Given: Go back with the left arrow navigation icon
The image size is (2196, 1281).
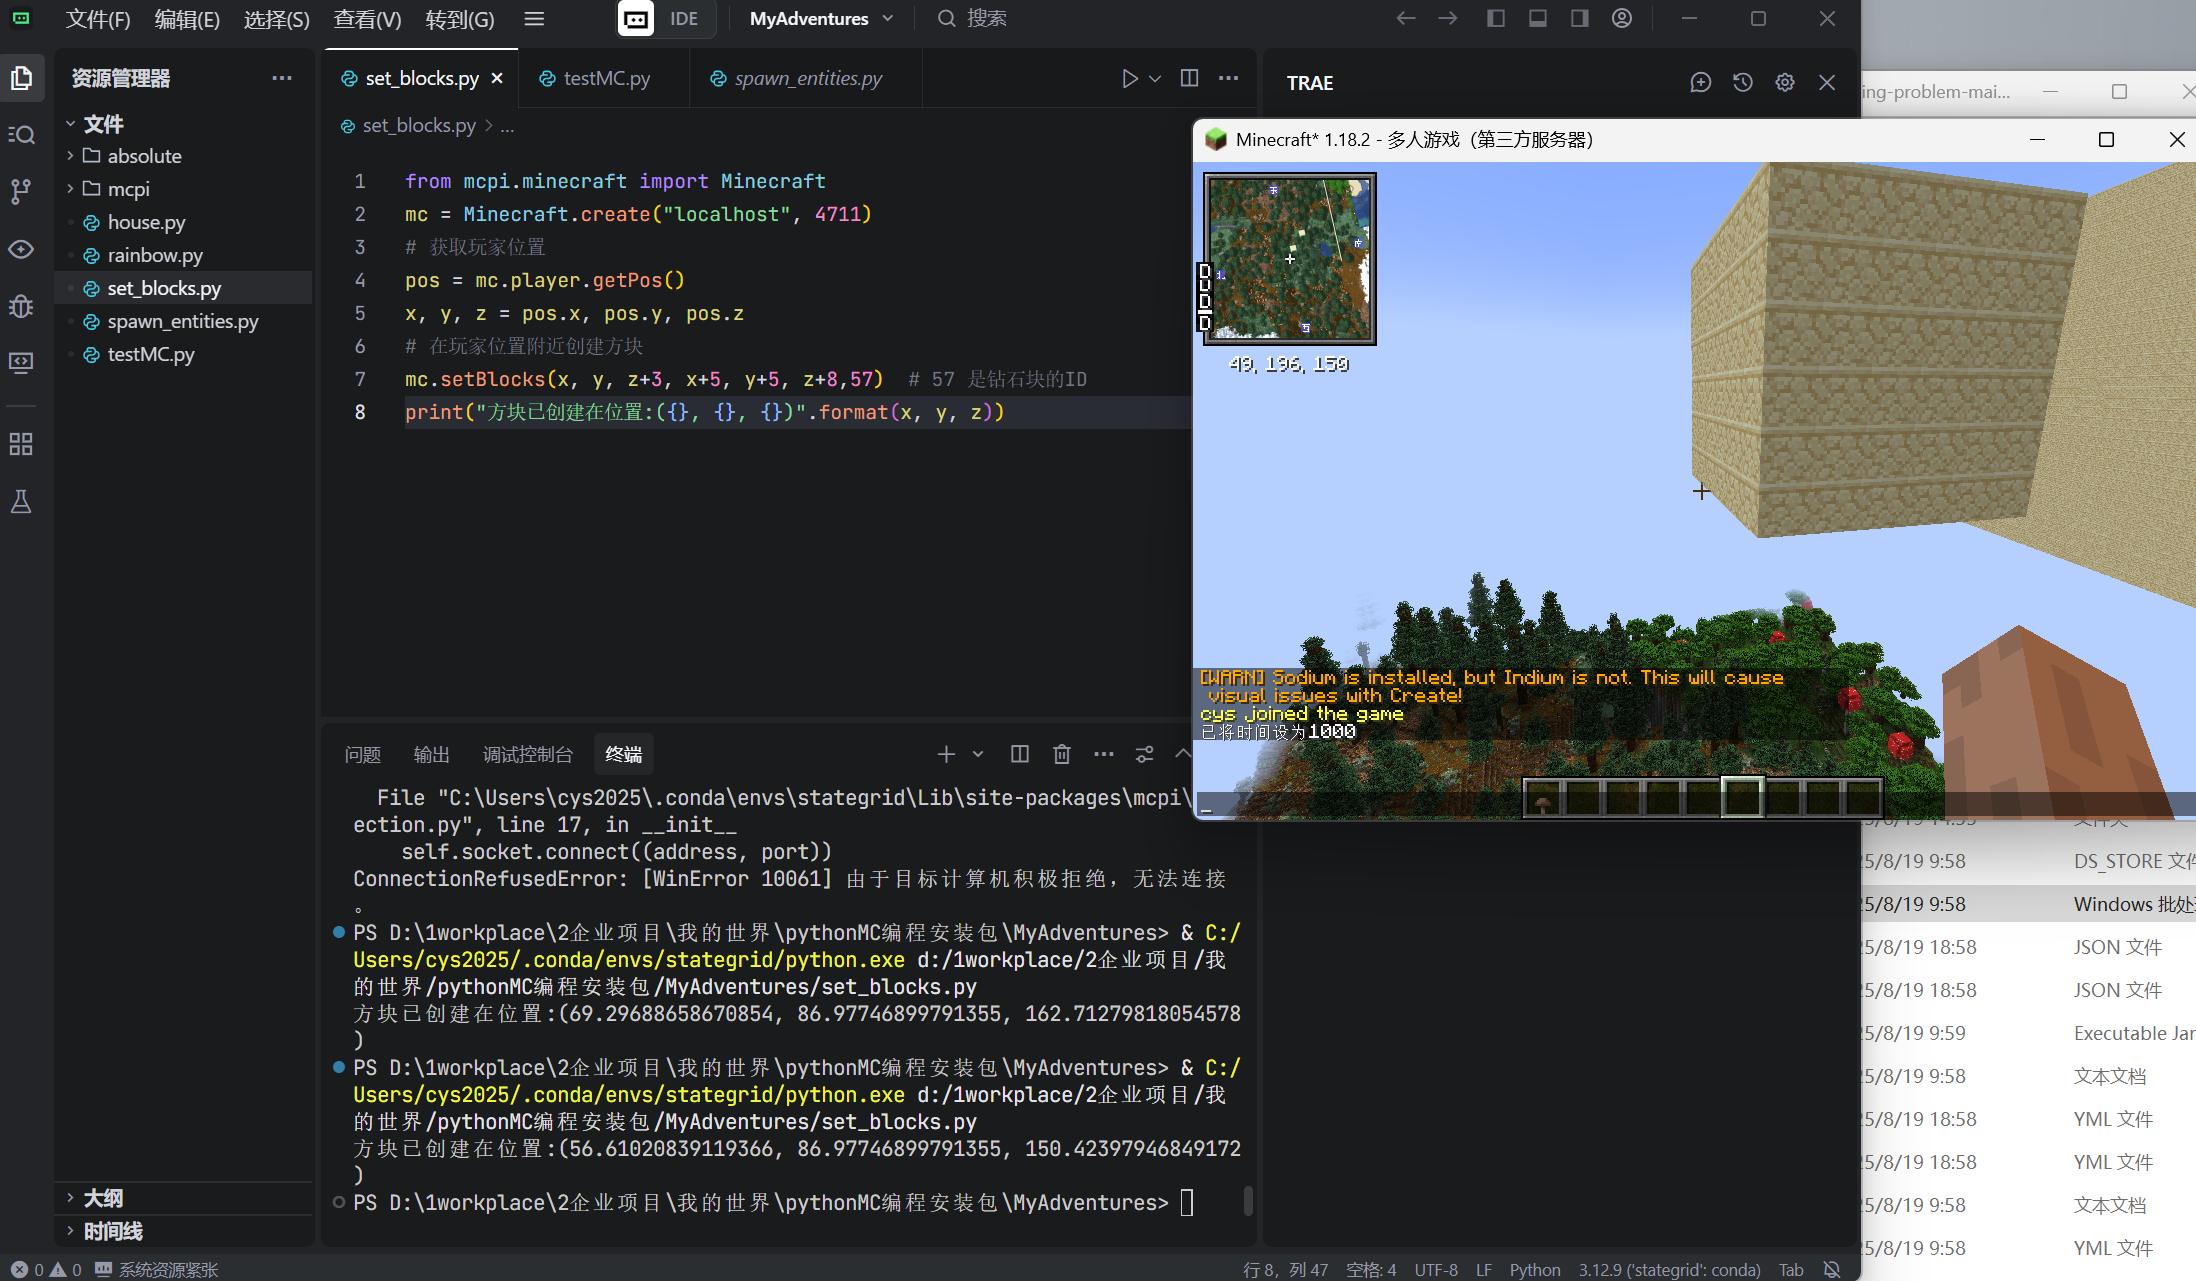Looking at the screenshot, I should coord(1406,18).
